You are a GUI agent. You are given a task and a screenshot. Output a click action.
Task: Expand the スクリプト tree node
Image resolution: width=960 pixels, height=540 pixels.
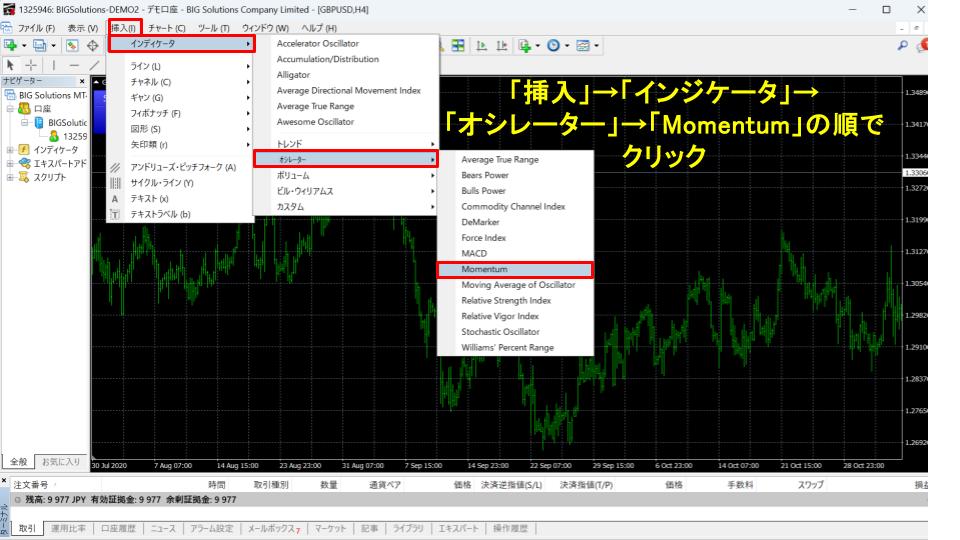[9, 177]
